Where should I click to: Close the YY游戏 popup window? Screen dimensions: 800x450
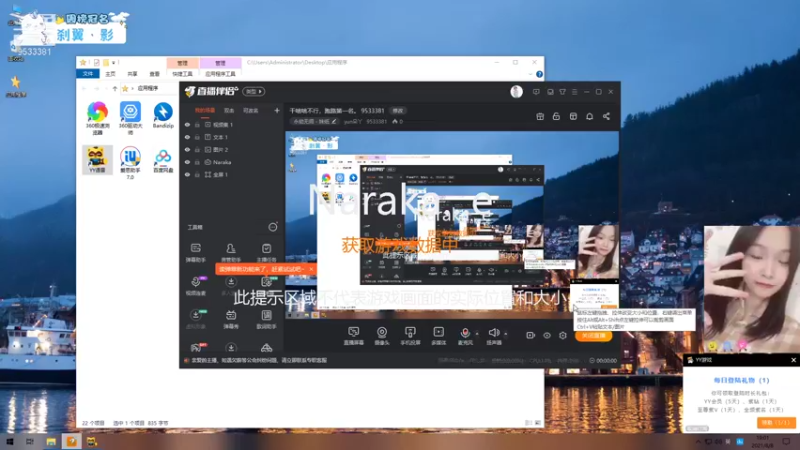pos(793,360)
